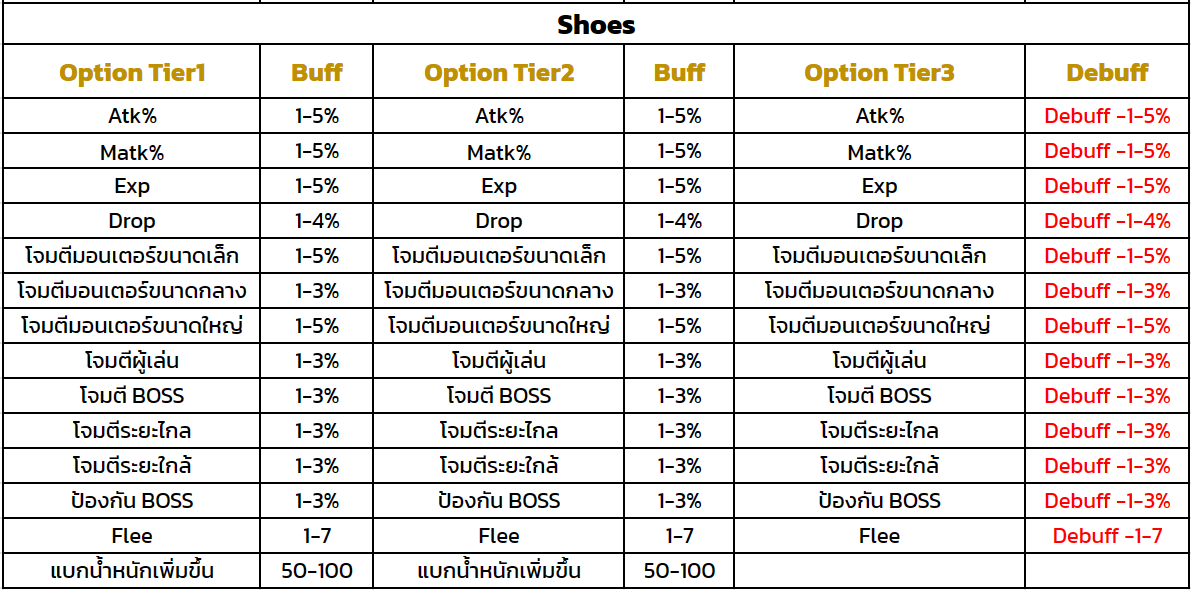Click the "Option Tier3" column header
The width and height of the screenshot is (1191, 590).
click(x=879, y=73)
